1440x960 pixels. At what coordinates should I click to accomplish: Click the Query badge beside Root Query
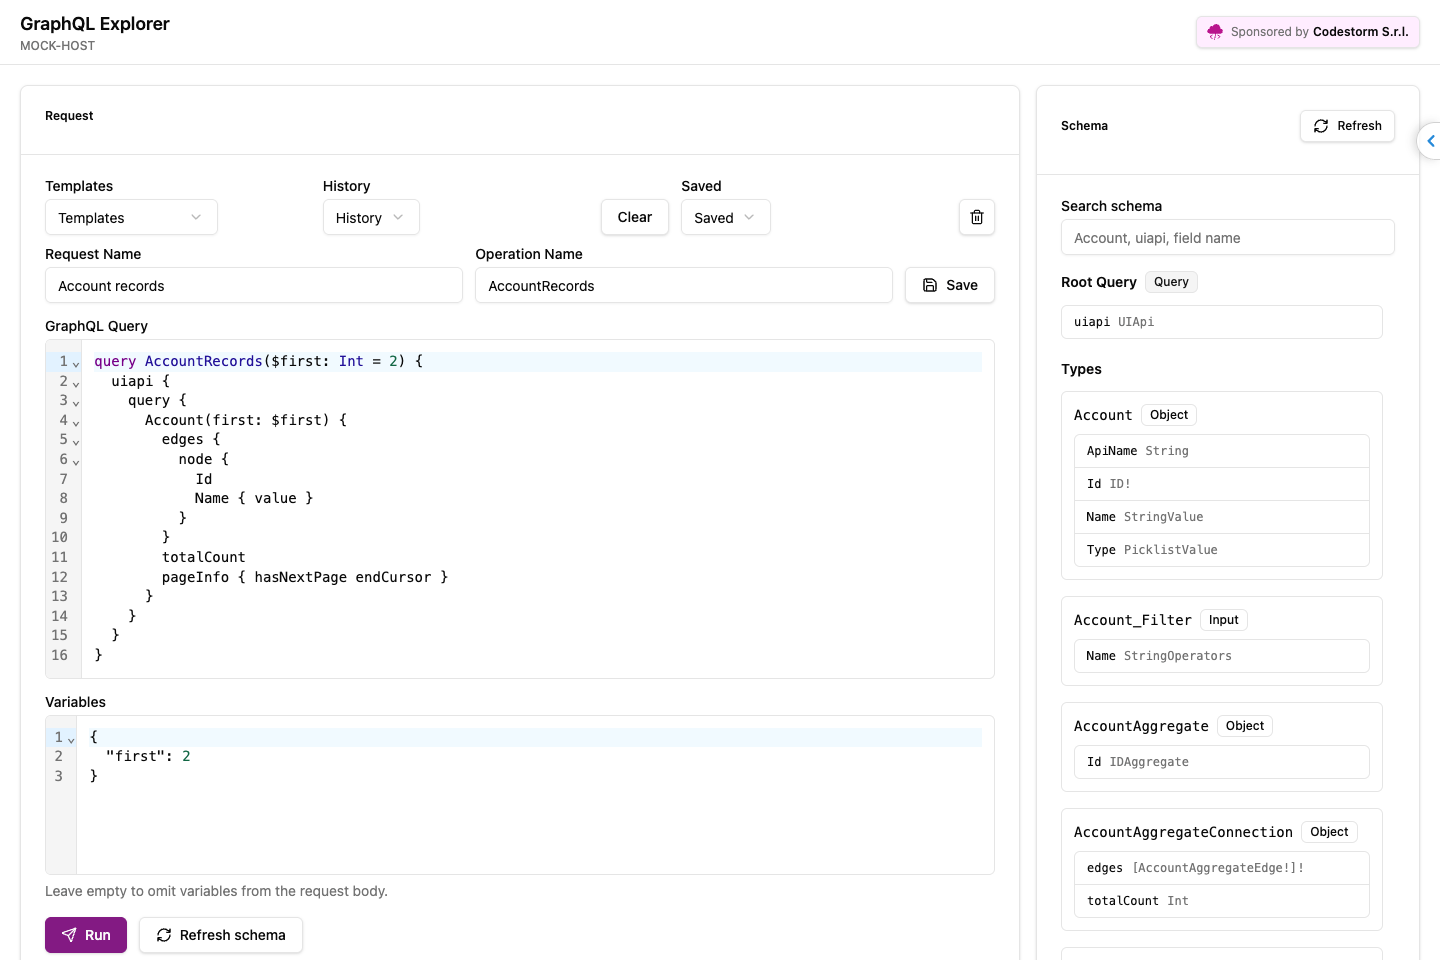tap(1171, 282)
